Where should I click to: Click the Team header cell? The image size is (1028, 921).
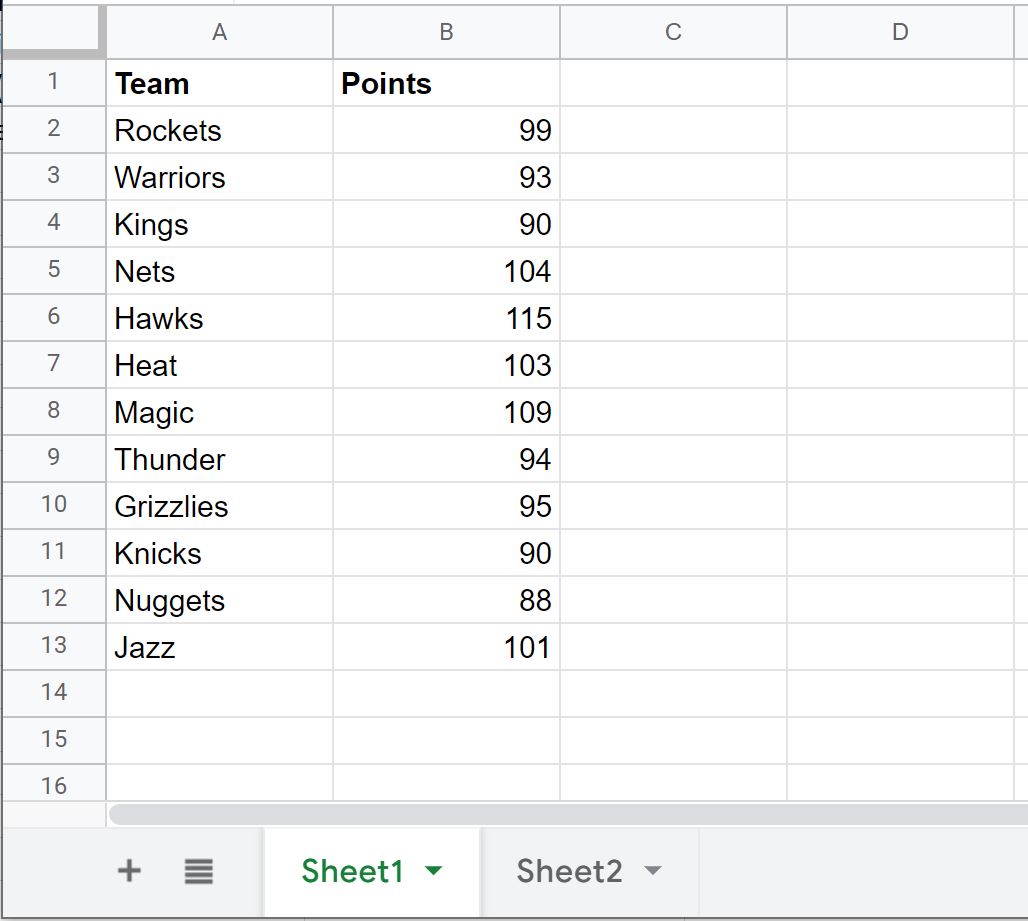point(220,83)
